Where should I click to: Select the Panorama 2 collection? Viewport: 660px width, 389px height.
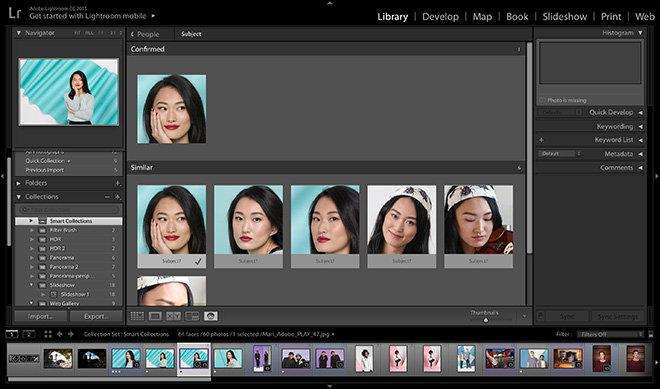[69, 267]
